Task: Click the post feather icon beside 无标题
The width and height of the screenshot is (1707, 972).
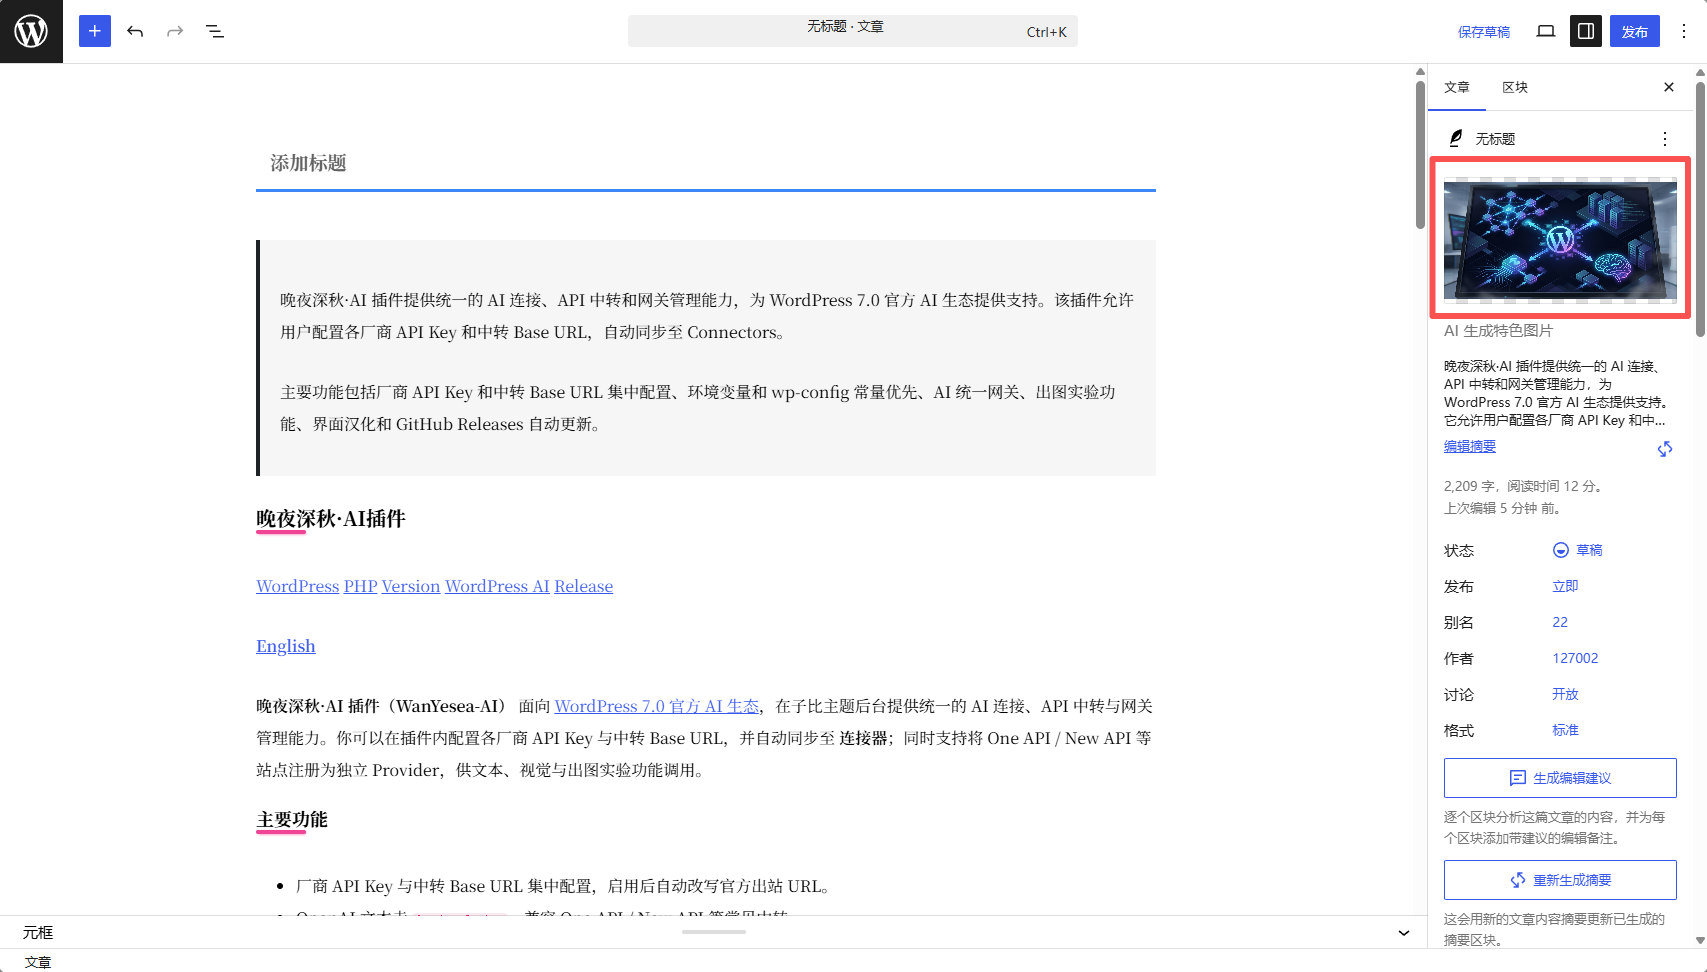Action: [1456, 138]
